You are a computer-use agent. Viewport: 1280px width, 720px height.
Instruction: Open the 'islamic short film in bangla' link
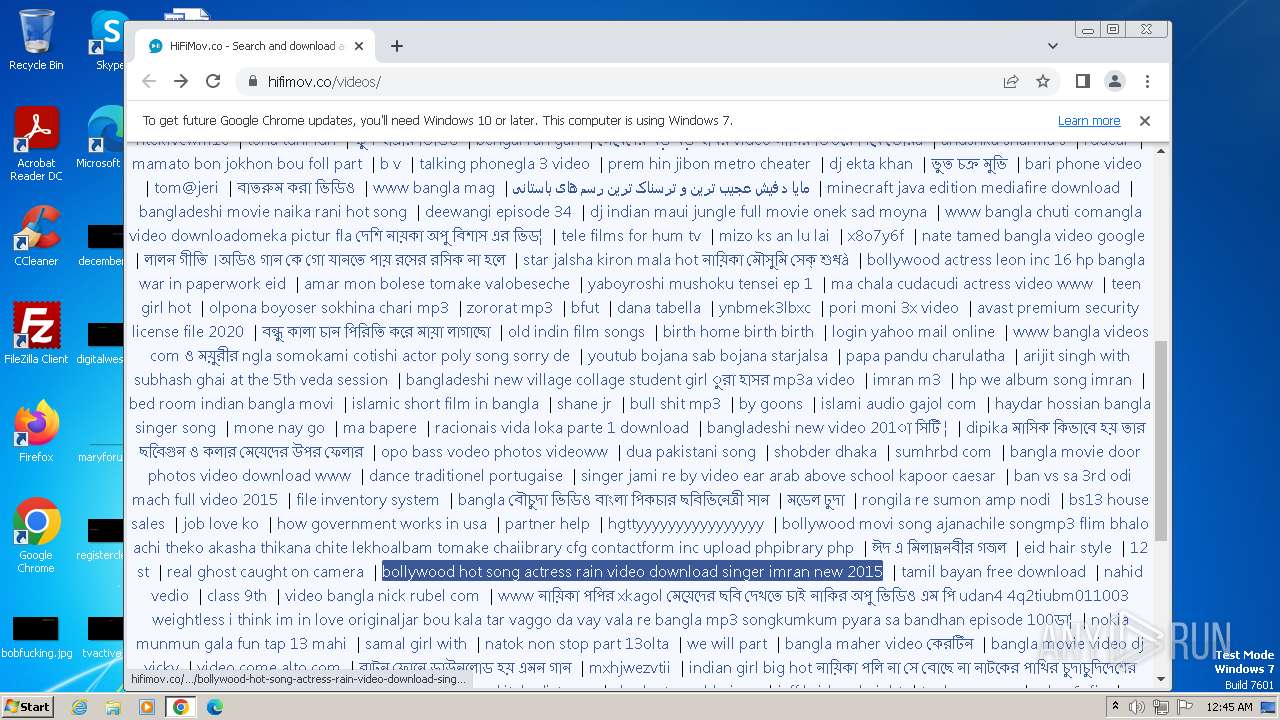click(x=445, y=404)
